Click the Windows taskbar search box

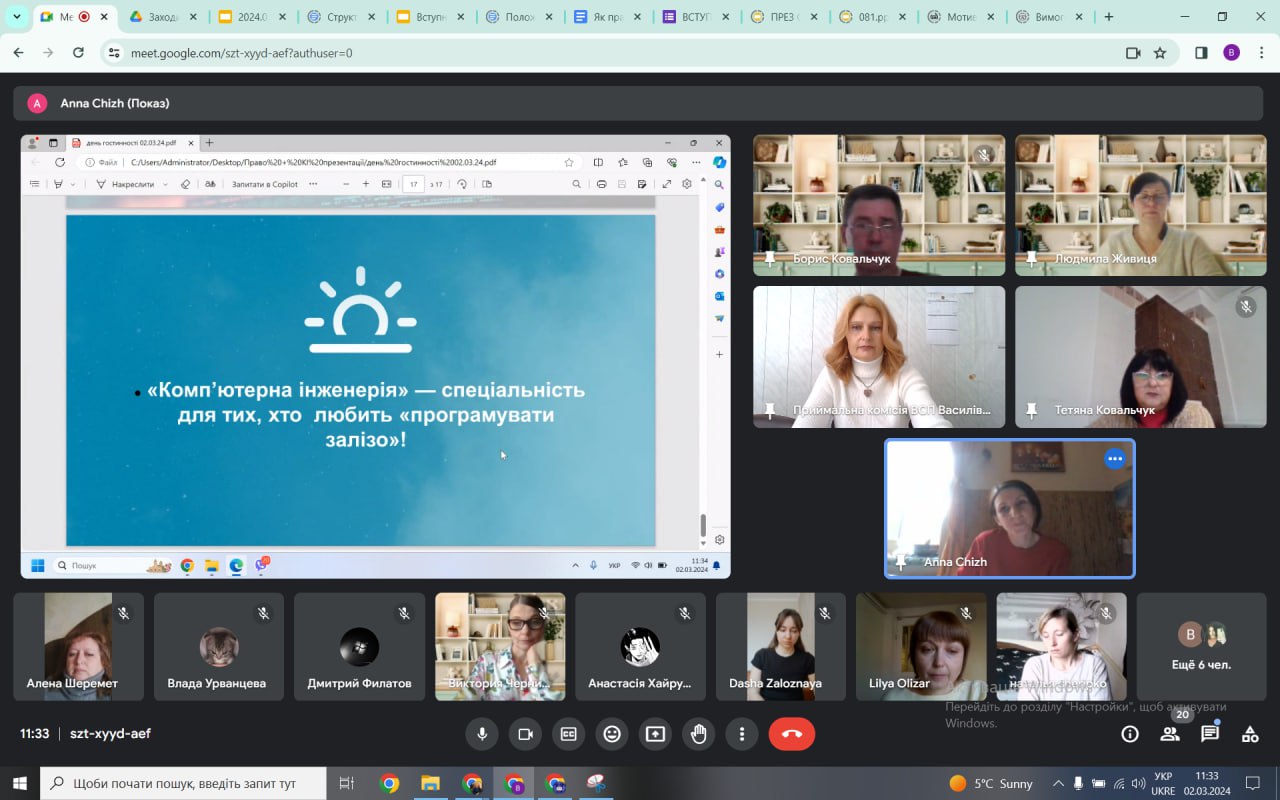click(x=184, y=783)
